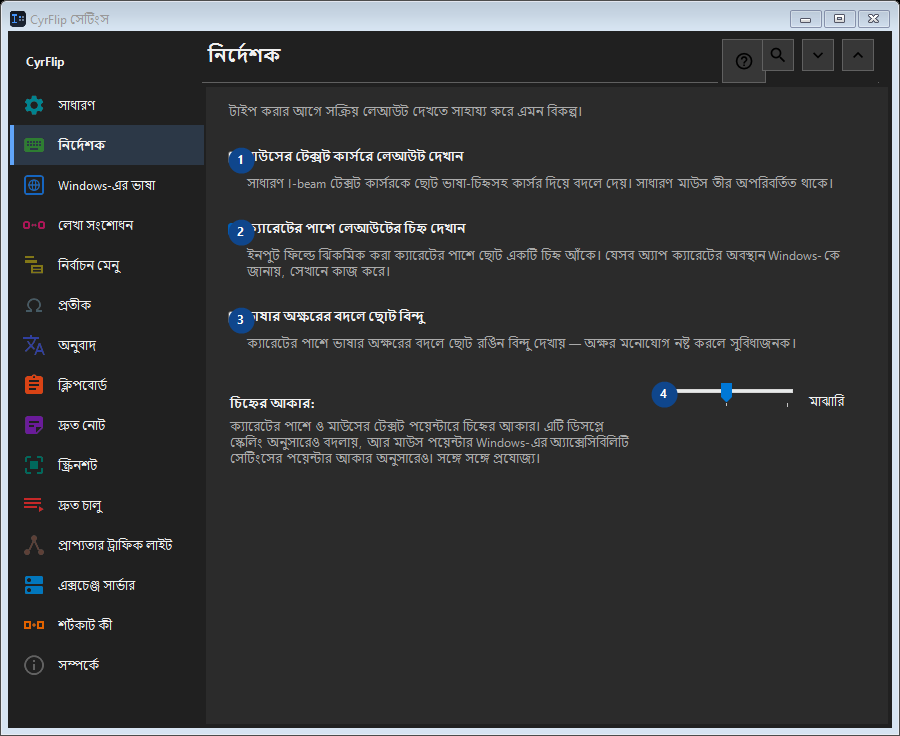Select the নির্বাচন মেনু list icon
This screenshot has width=900, height=736.
(x=34, y=265)
